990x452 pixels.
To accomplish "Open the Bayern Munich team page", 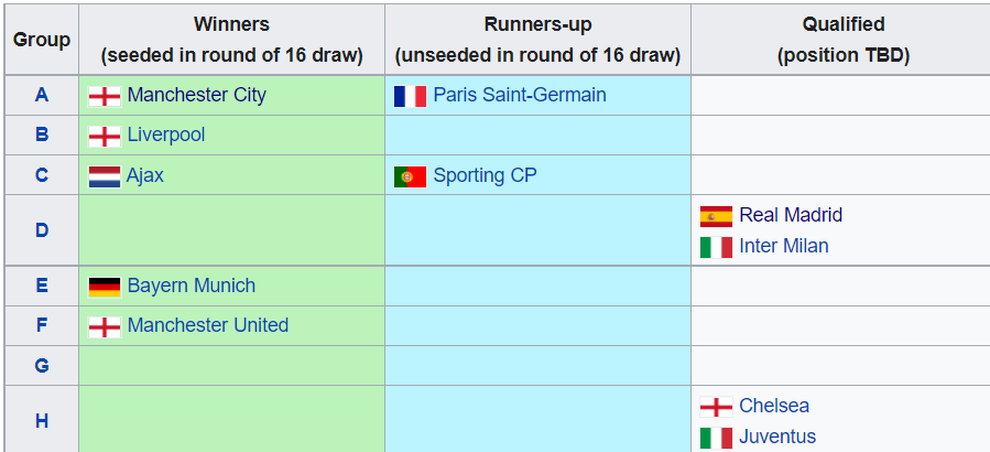I will [191, 287].
